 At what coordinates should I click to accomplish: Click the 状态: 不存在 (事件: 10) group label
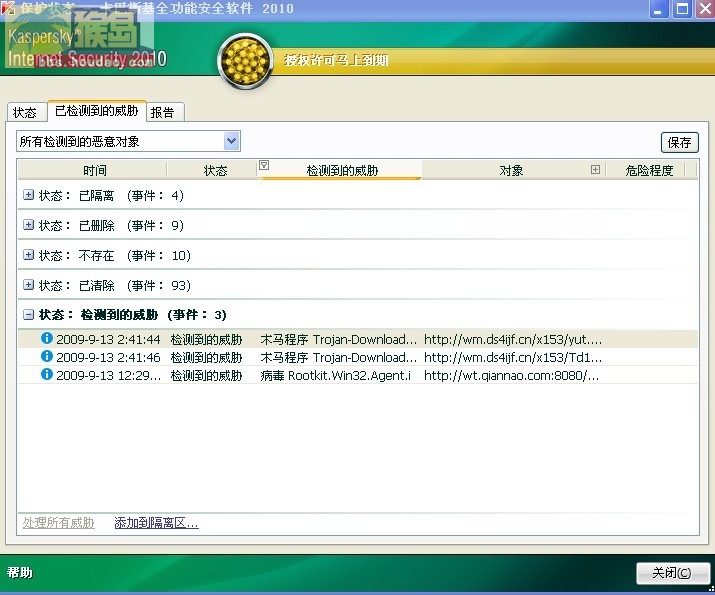(114, 255)
